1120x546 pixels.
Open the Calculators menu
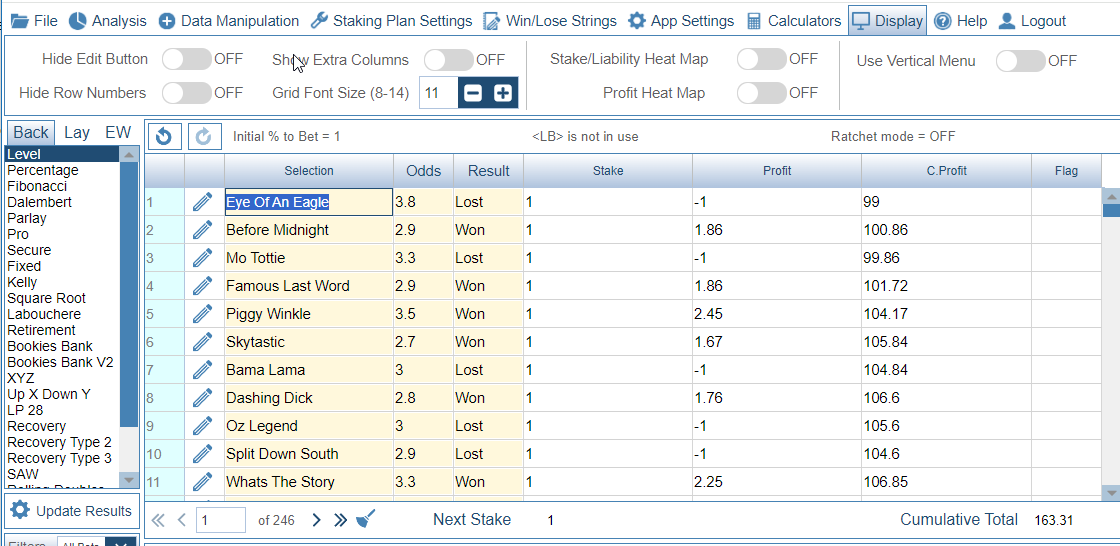793,21
